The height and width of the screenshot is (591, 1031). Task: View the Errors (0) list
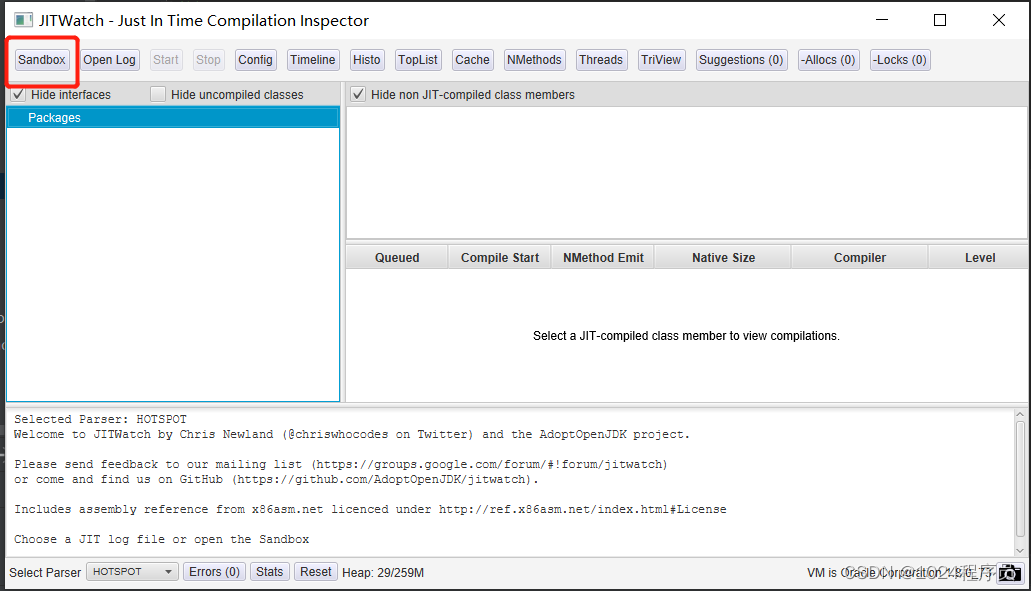[x=214, y=572]
